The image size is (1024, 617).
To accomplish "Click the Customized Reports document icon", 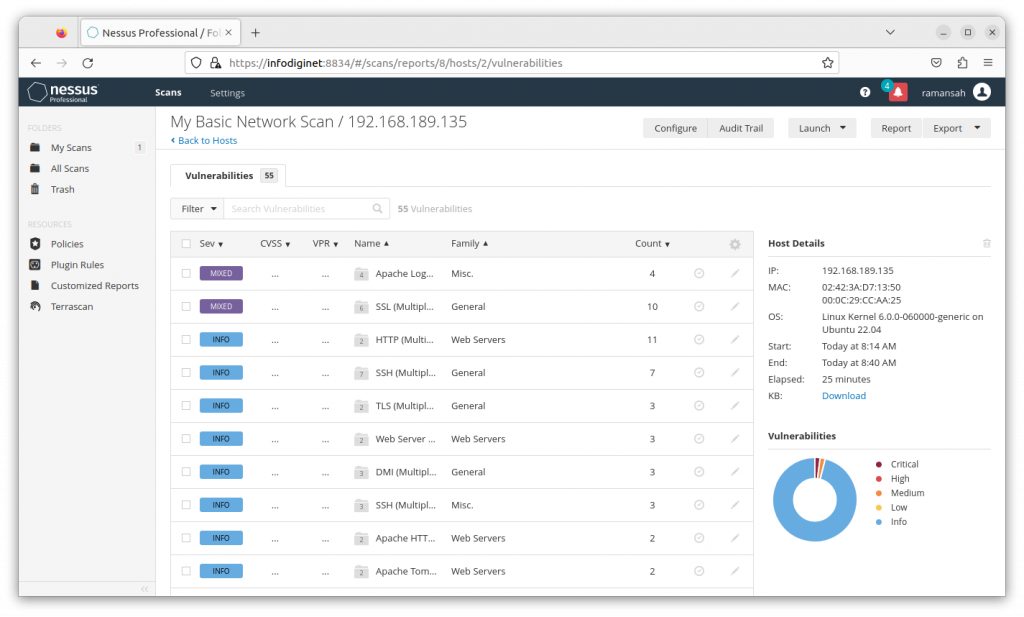I will (x=35, y=285).
